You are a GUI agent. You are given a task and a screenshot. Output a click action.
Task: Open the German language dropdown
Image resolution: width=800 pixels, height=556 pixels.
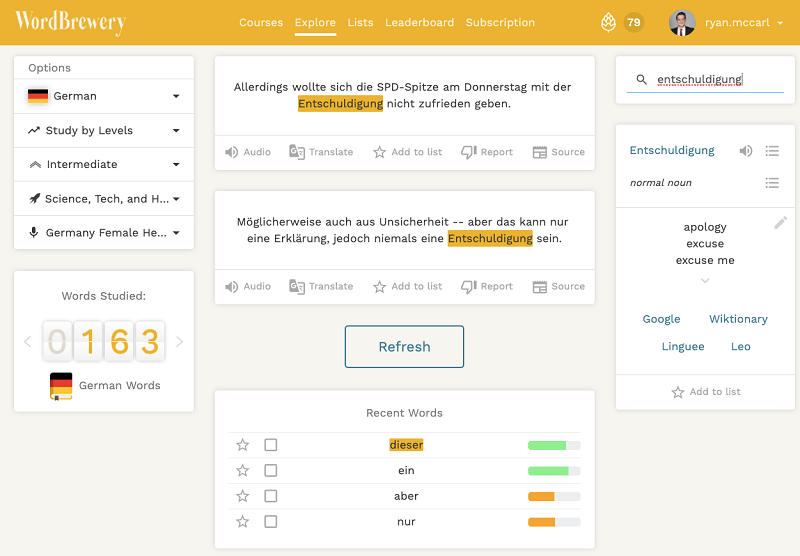104,96
